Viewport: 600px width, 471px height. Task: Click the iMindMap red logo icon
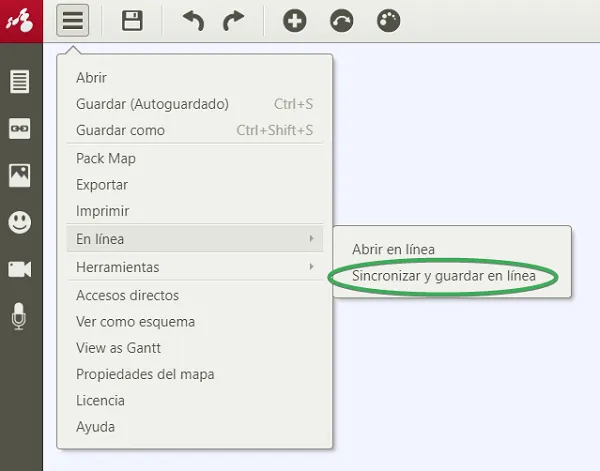(21, 21)
